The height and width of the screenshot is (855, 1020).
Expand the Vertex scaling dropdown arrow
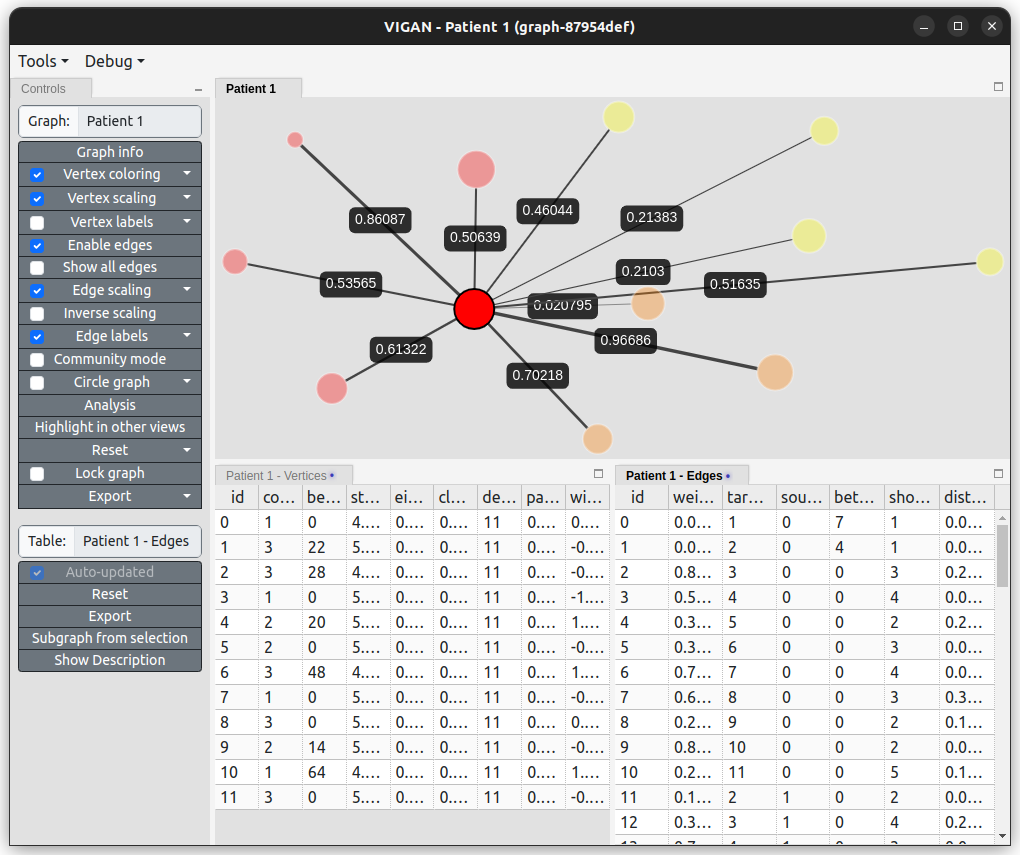[x=187, y=198]
